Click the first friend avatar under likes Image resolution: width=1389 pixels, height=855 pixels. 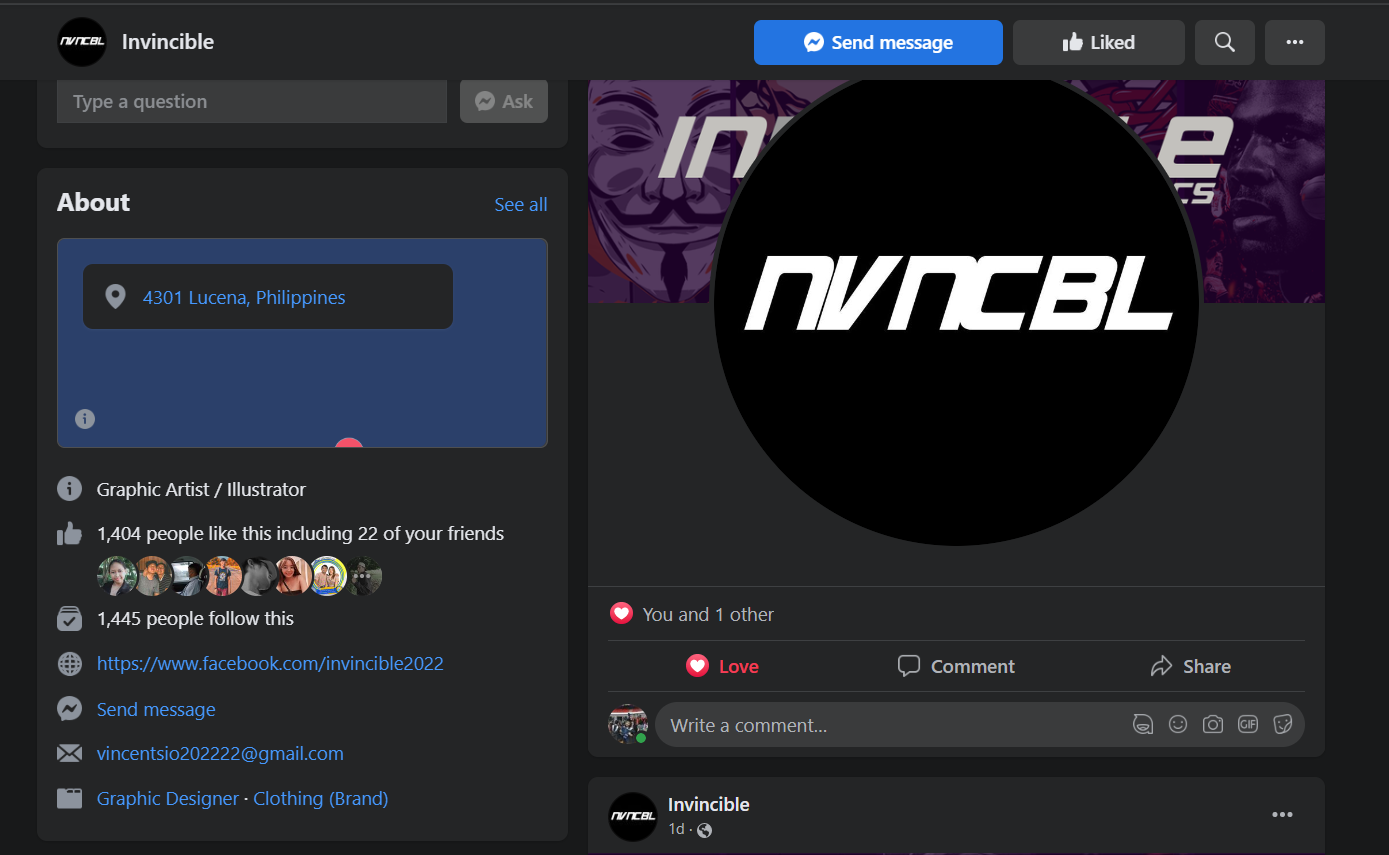(x=116, y=576)
